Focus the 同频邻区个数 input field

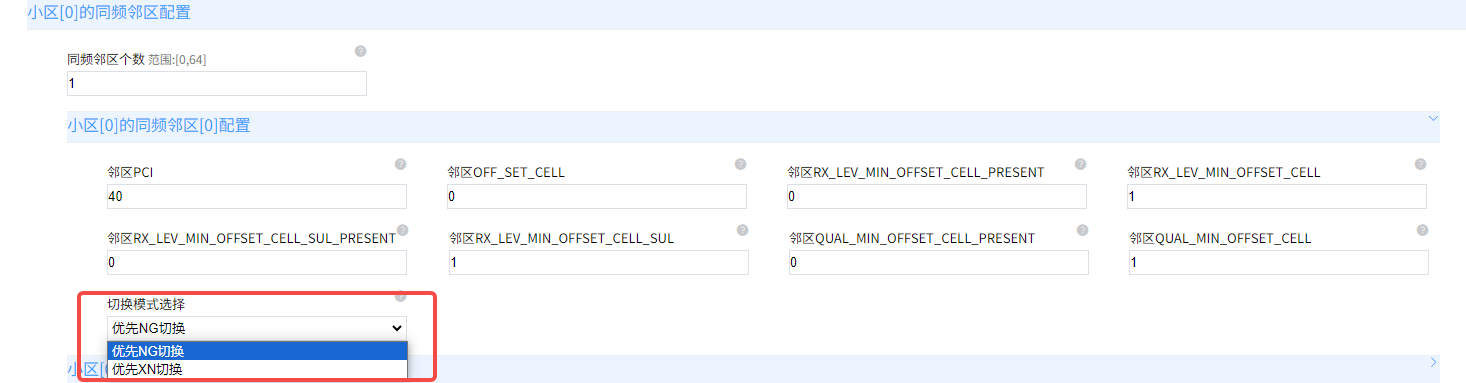[217, 84]
